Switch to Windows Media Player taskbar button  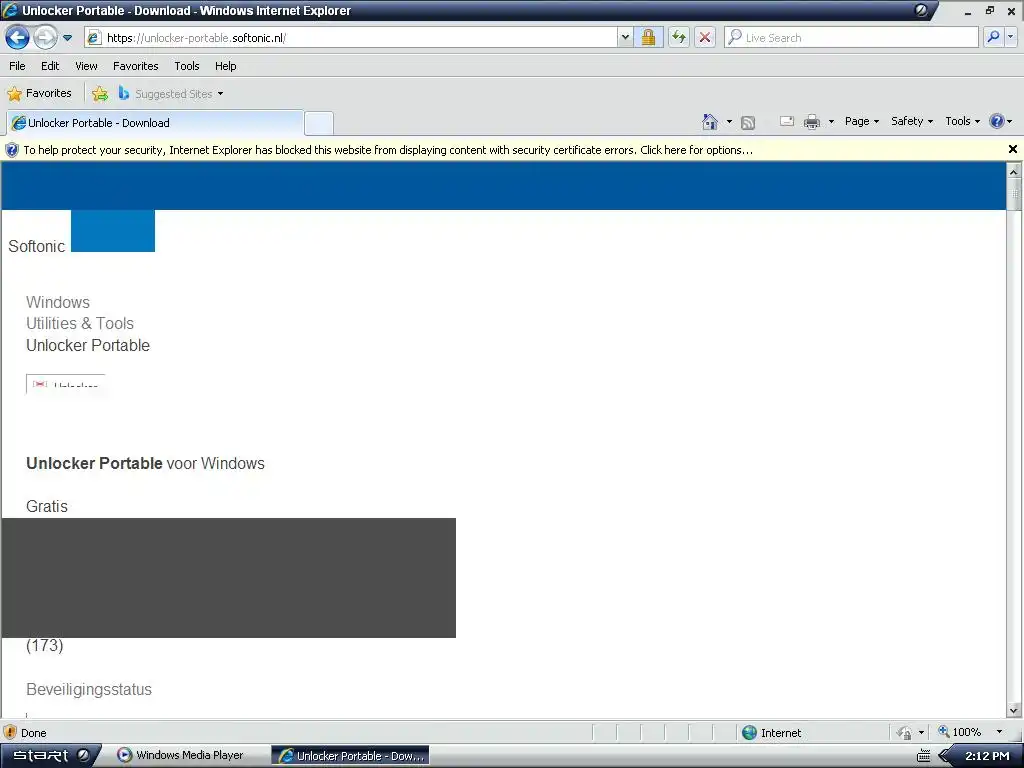click(181, 756)
